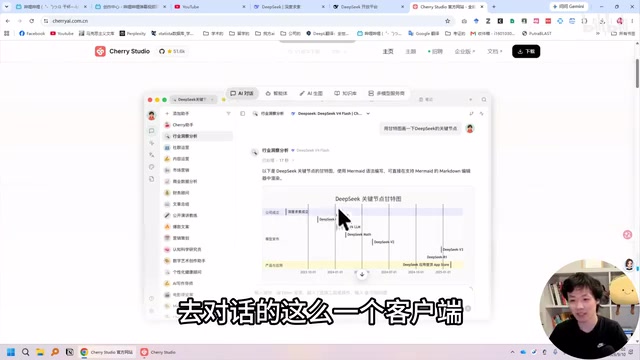Switch to the 多模型服务商 feature tab
The width and height of the screenshot is (640, 360).
387,93
